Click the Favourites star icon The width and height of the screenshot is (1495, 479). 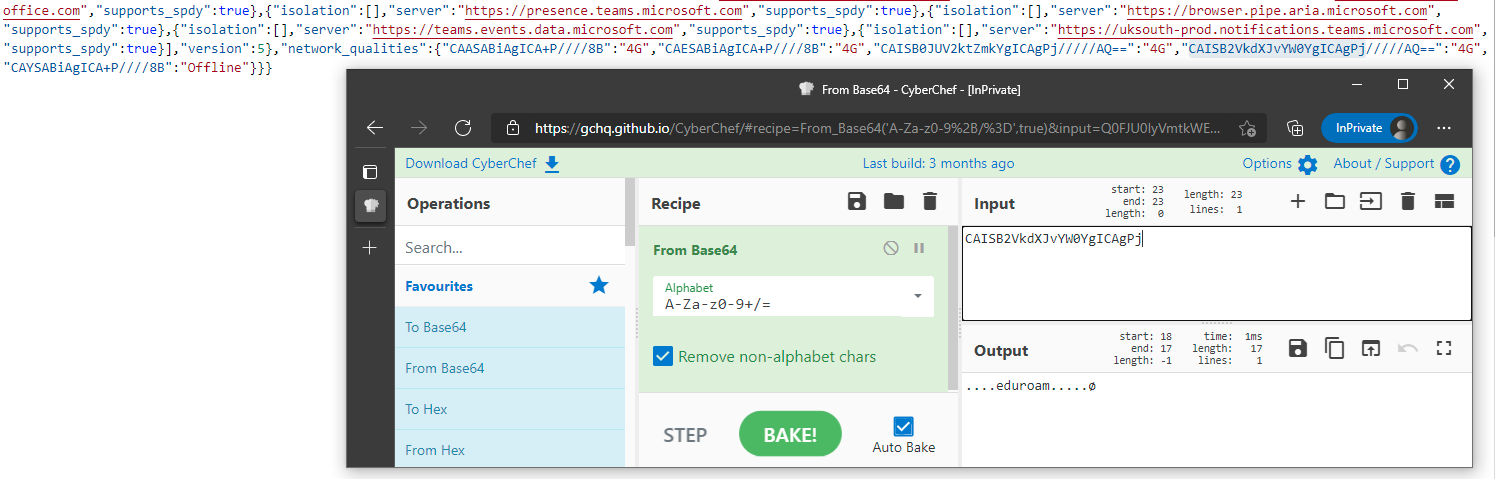(599, 286)
